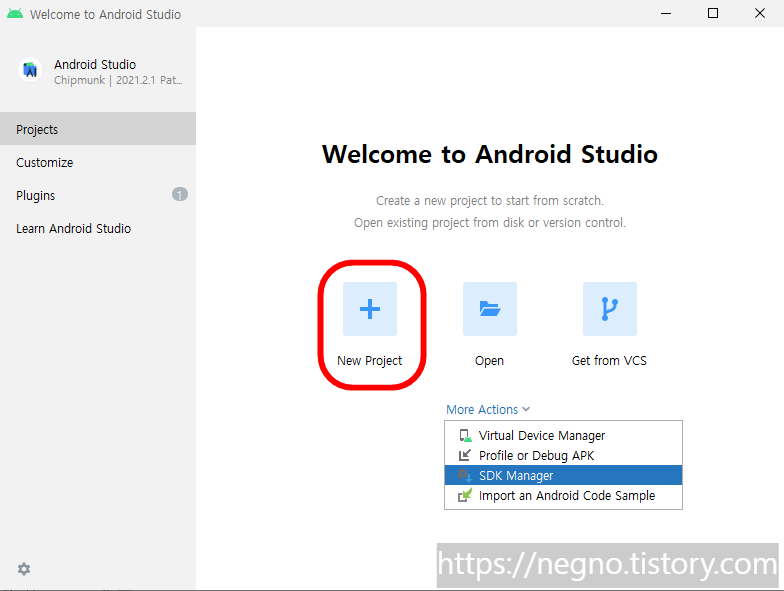
Task: Click the SDK Manager icon
Action: [465, 476]
